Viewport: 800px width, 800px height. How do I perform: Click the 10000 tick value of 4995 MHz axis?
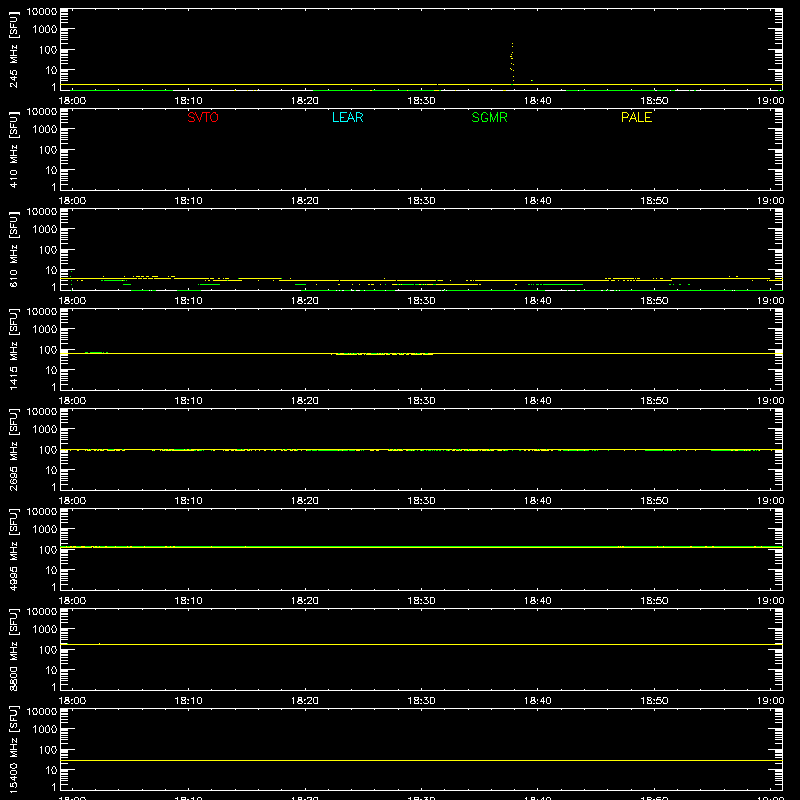42,512
